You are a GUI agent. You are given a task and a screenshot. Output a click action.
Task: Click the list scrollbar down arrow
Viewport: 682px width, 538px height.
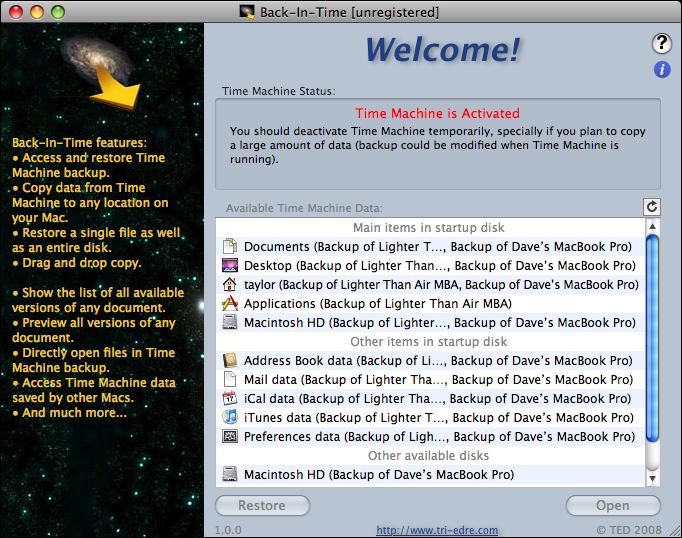tap(652, 478)
